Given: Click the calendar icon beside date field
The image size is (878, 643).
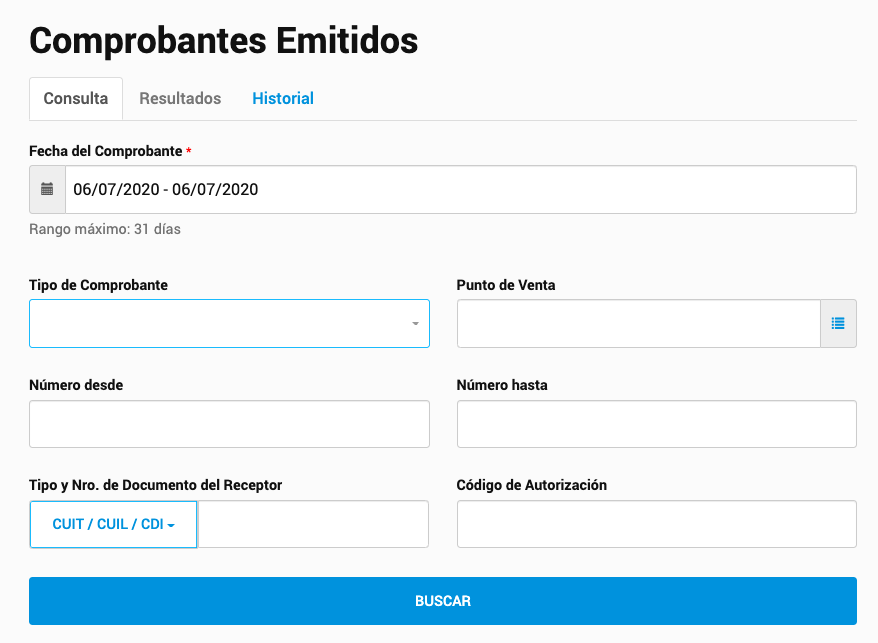Looking at the screenshot, I should coord(47,189).
